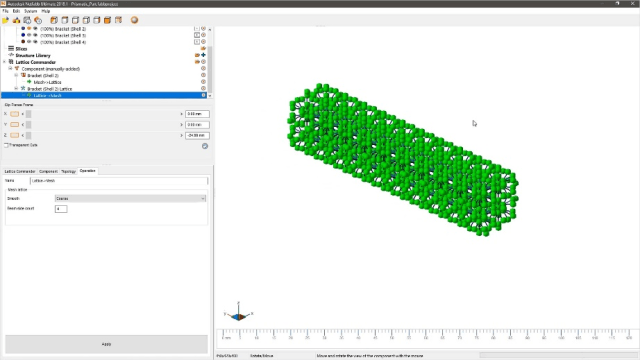The image size is (640, 360).
Task: Click the remove icon on Bracket (Shell 2) Lattice row
Action: pyautogui.click(x=203, y=88)
